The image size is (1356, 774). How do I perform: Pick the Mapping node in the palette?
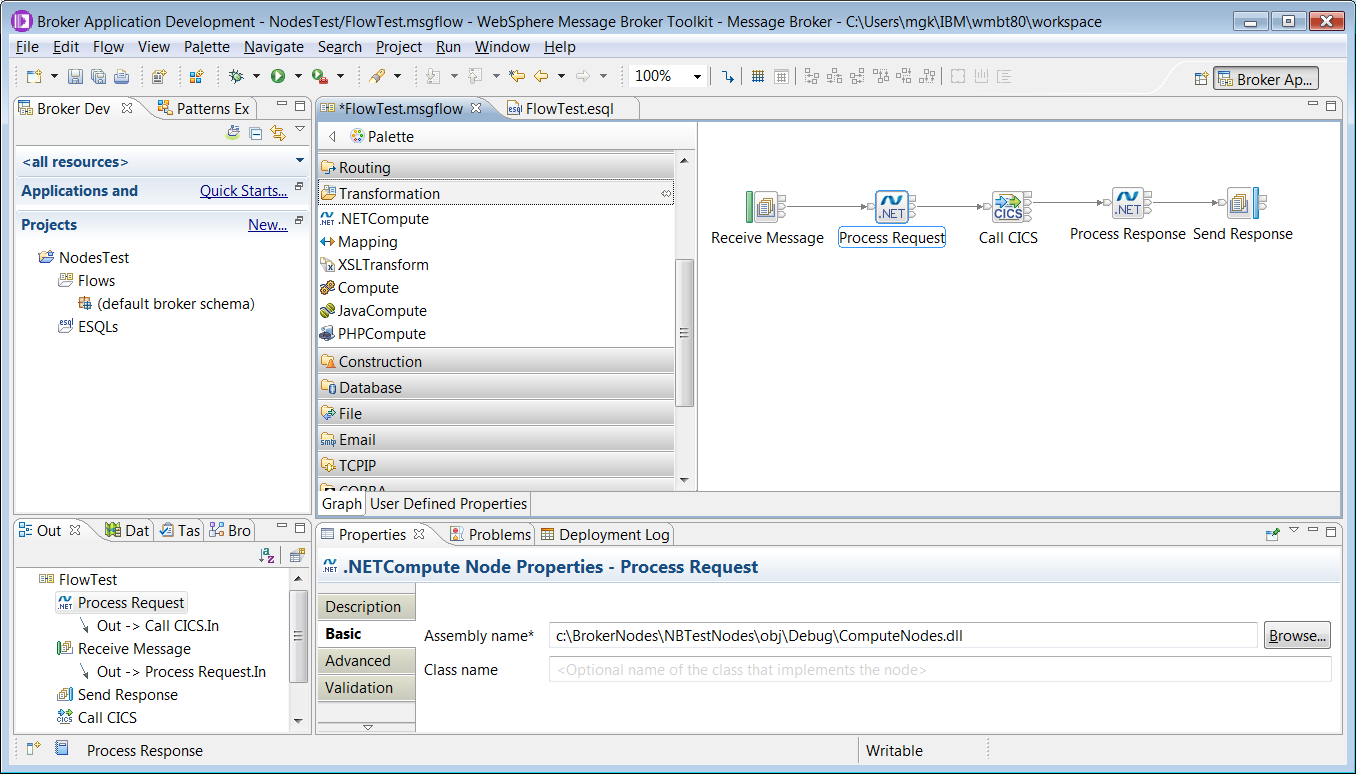pyautogui.click(x=359, y=242)
